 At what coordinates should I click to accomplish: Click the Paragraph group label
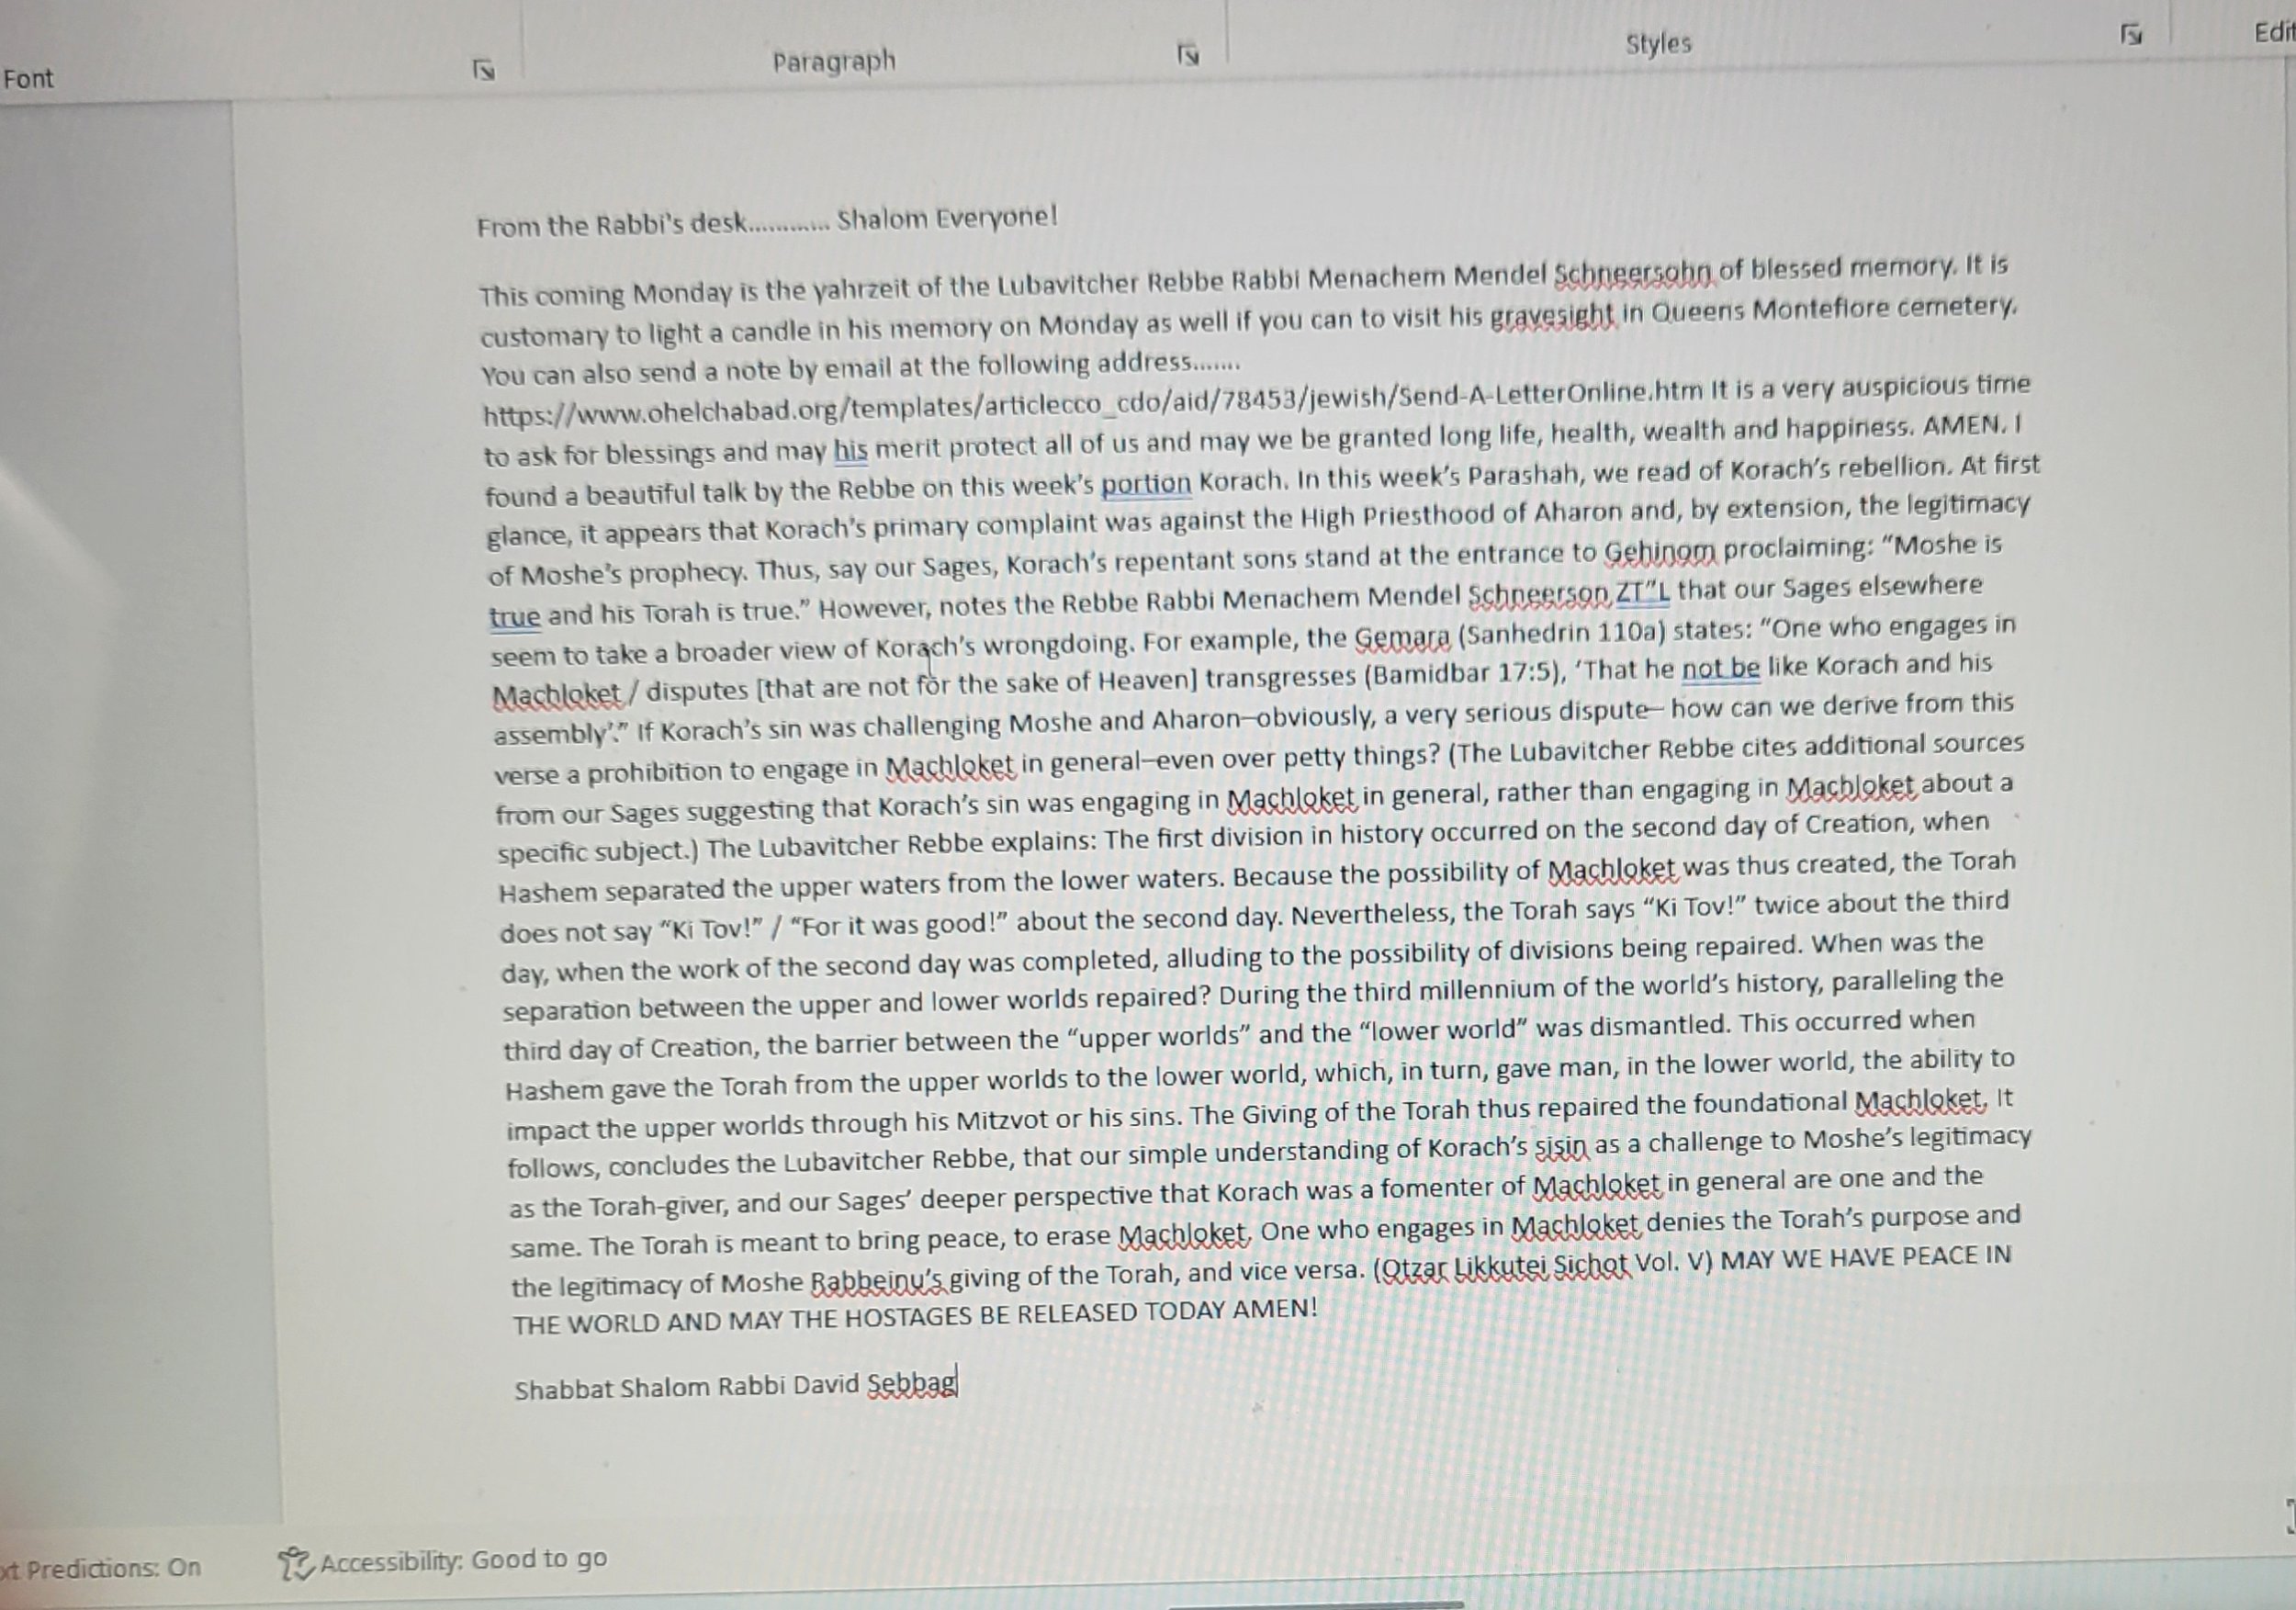point(833,62)
